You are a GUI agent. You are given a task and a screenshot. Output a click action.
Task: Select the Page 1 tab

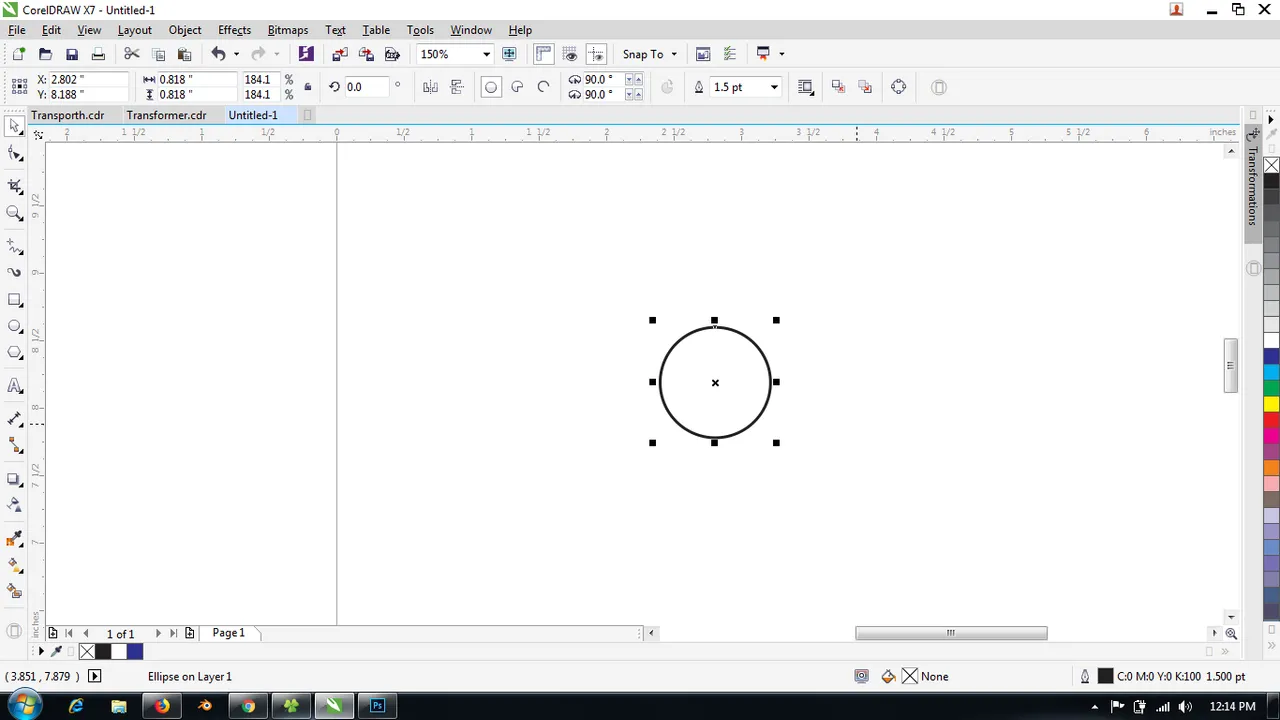pos(228,633)
